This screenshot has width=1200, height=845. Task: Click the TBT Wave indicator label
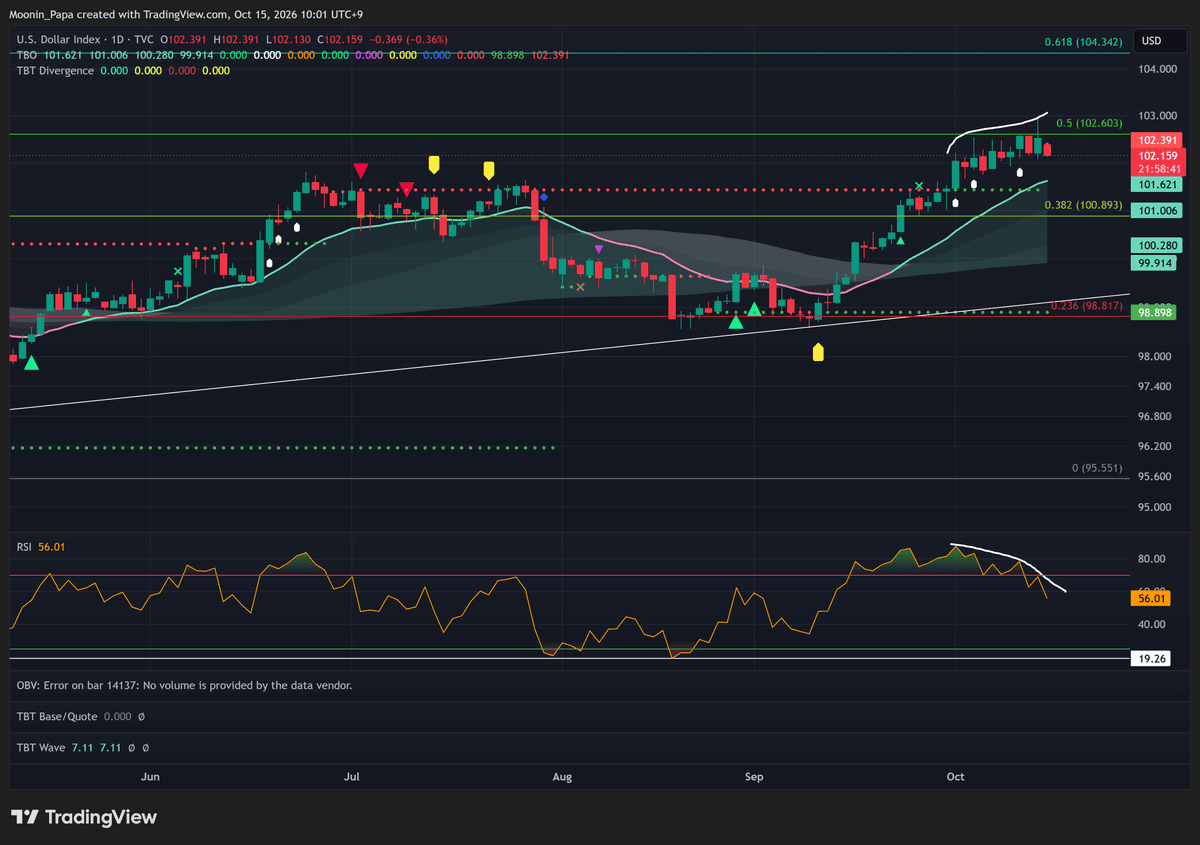(42, 748)
